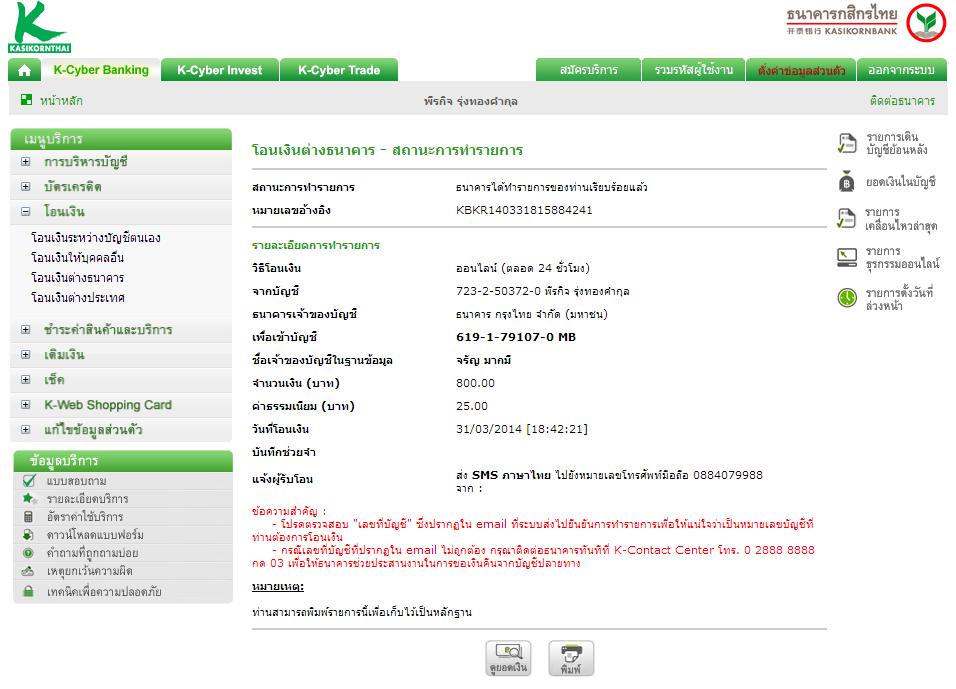Click the เมนูบริการ panel header
Screen dimensions: 956x689
[x=121, y=139]
